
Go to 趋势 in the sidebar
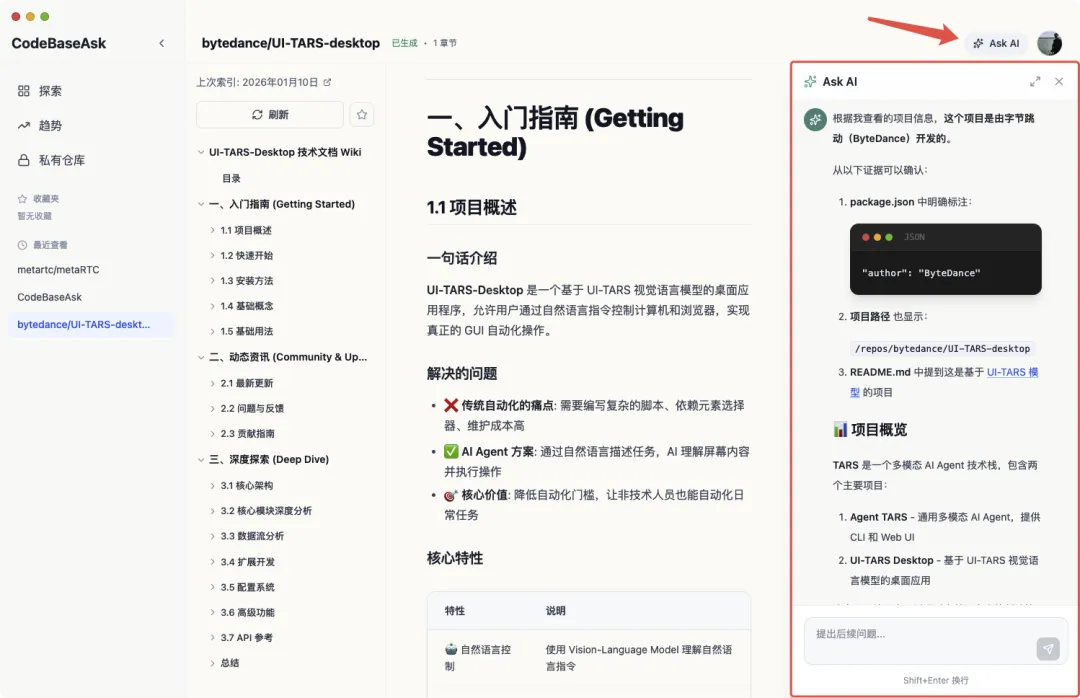(50, 125)
